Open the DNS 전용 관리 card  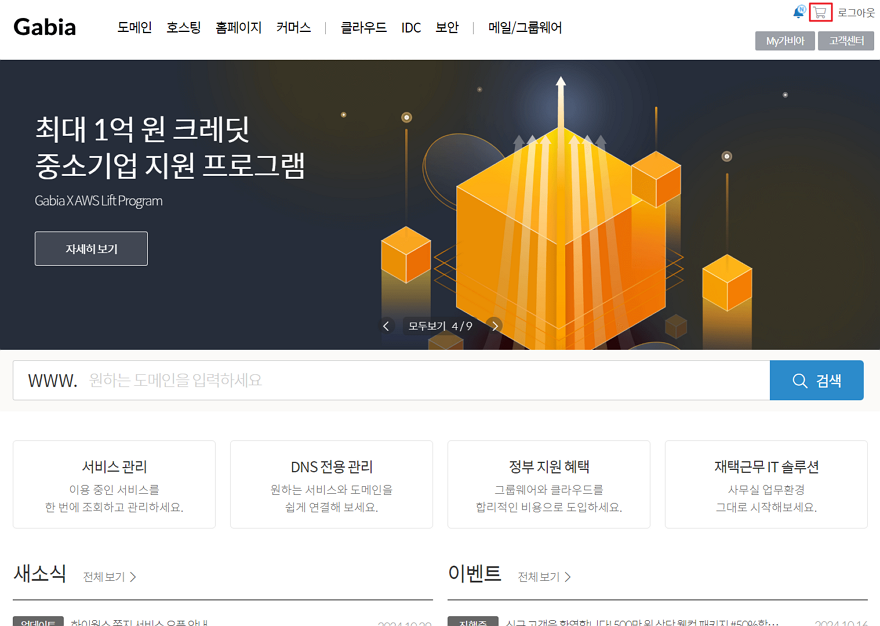pos(331,484)
